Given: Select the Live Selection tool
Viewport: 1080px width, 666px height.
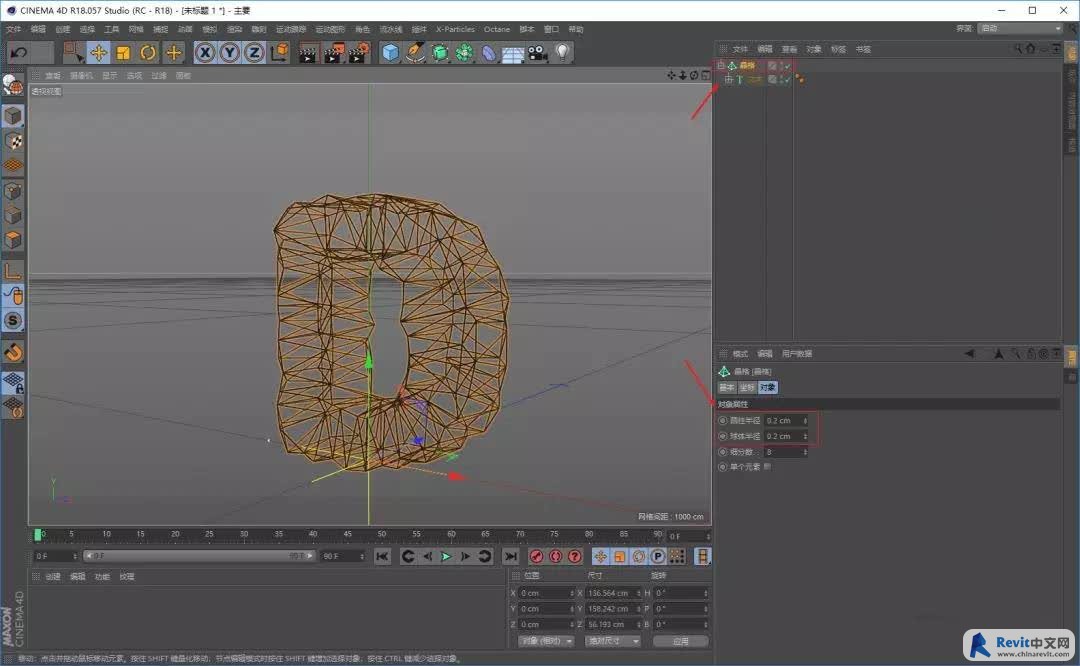Looking at the screenshot, I should [x=72, y=52].
